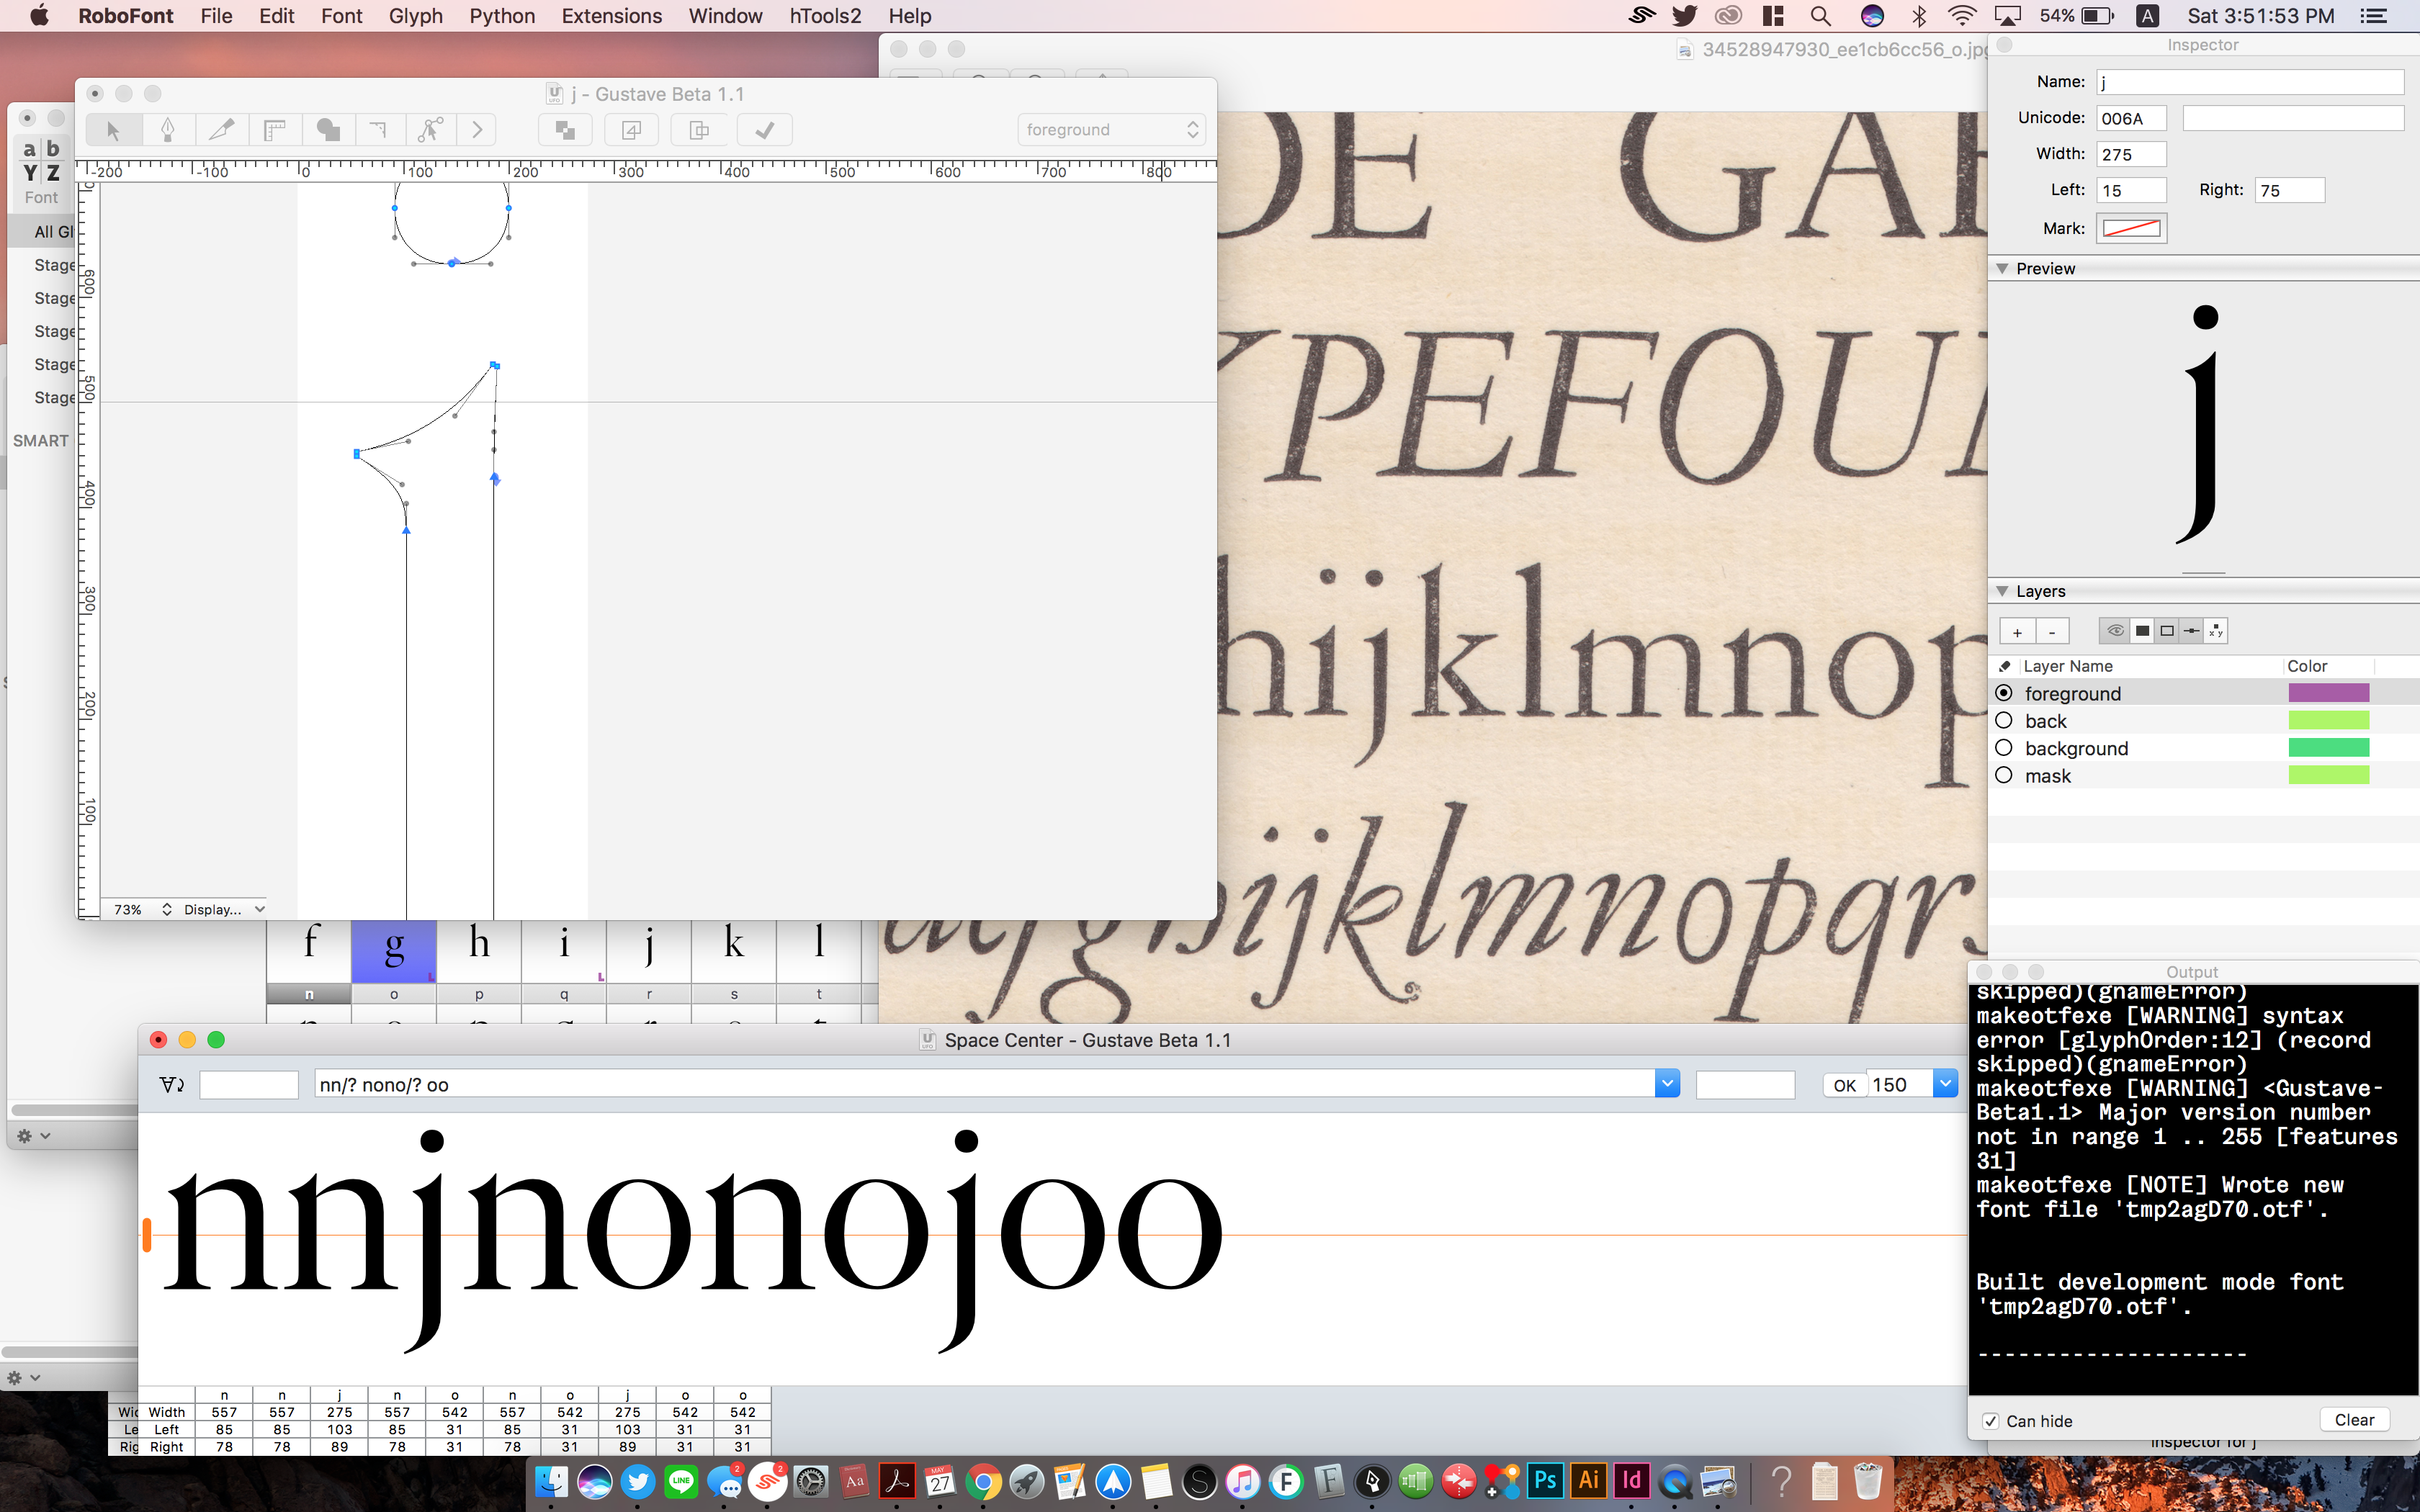Click the Mark color well in Inspector
2420x1512 pixels.
tap(2131, 228)
